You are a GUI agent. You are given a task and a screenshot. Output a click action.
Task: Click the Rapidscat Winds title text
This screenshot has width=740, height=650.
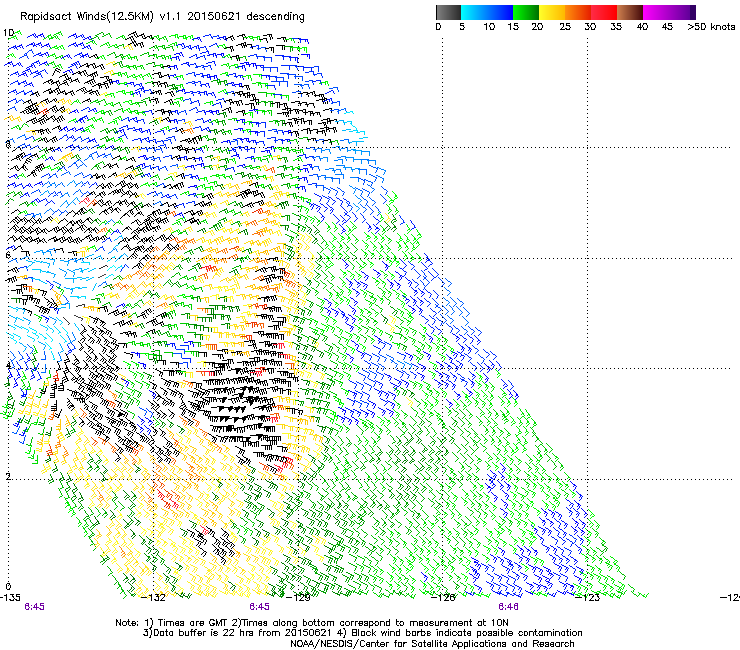pos(162,17)
